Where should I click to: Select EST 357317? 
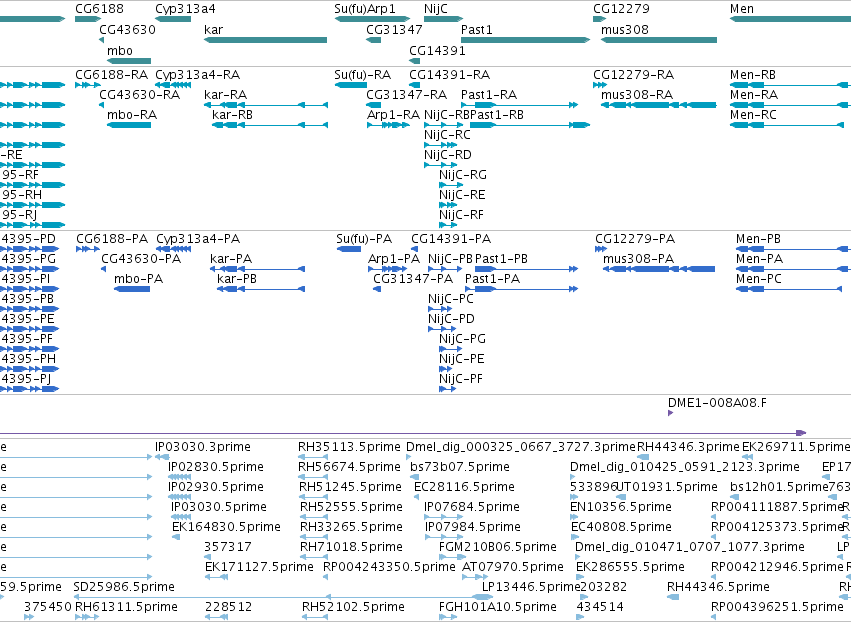click(x=228, y=547)
